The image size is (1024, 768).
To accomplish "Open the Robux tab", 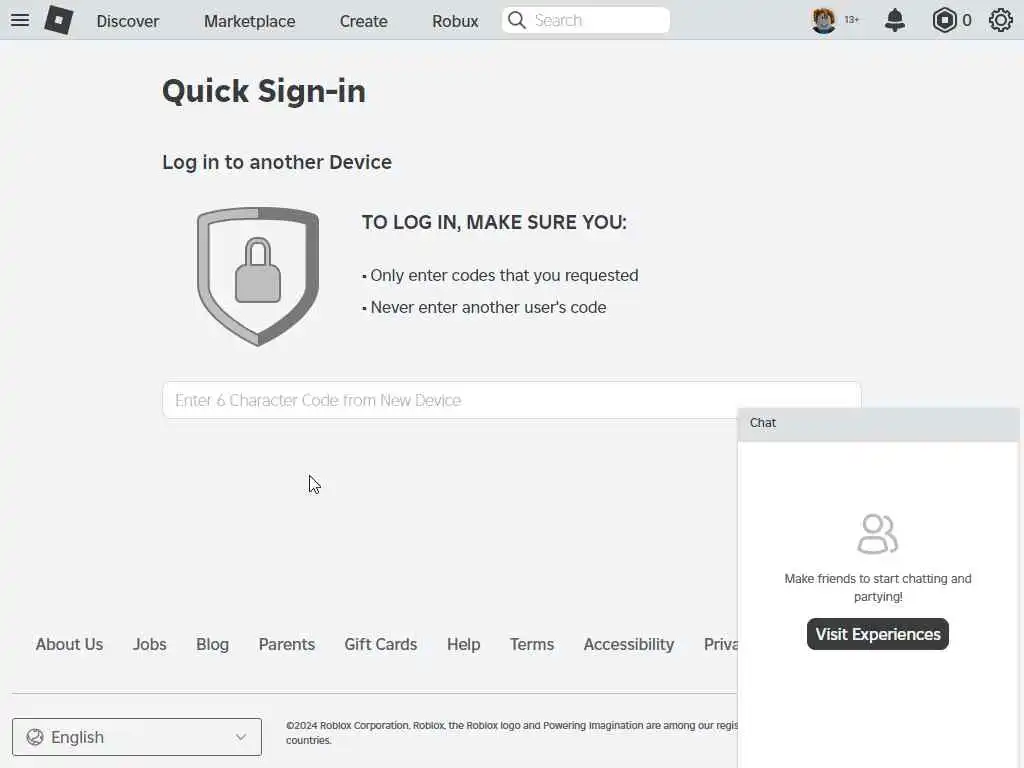I will point(455,21).
